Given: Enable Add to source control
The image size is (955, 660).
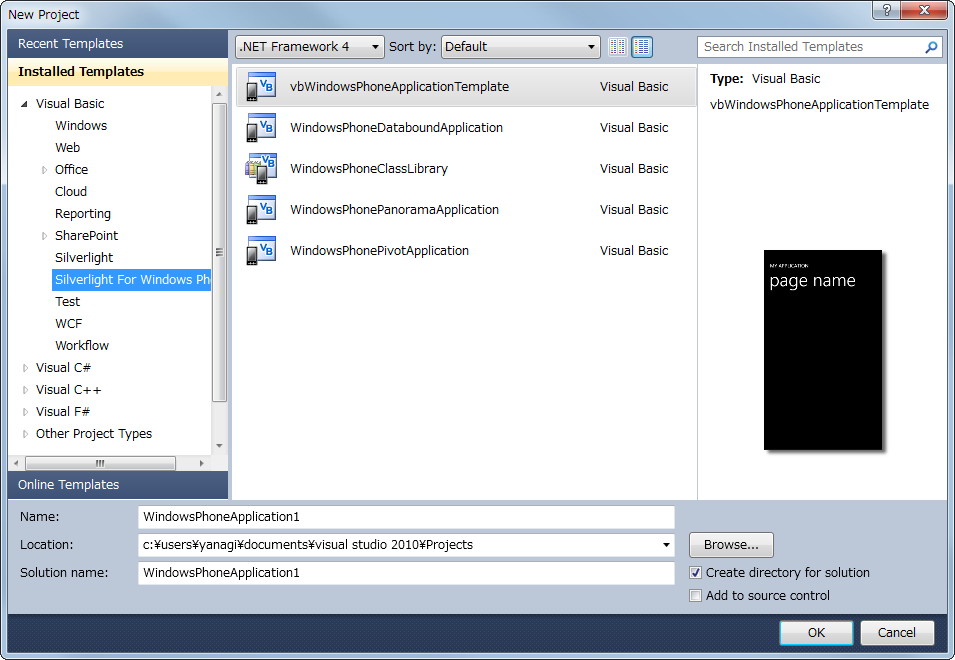Looking at the screenshot, I should (x=696, y=595).
